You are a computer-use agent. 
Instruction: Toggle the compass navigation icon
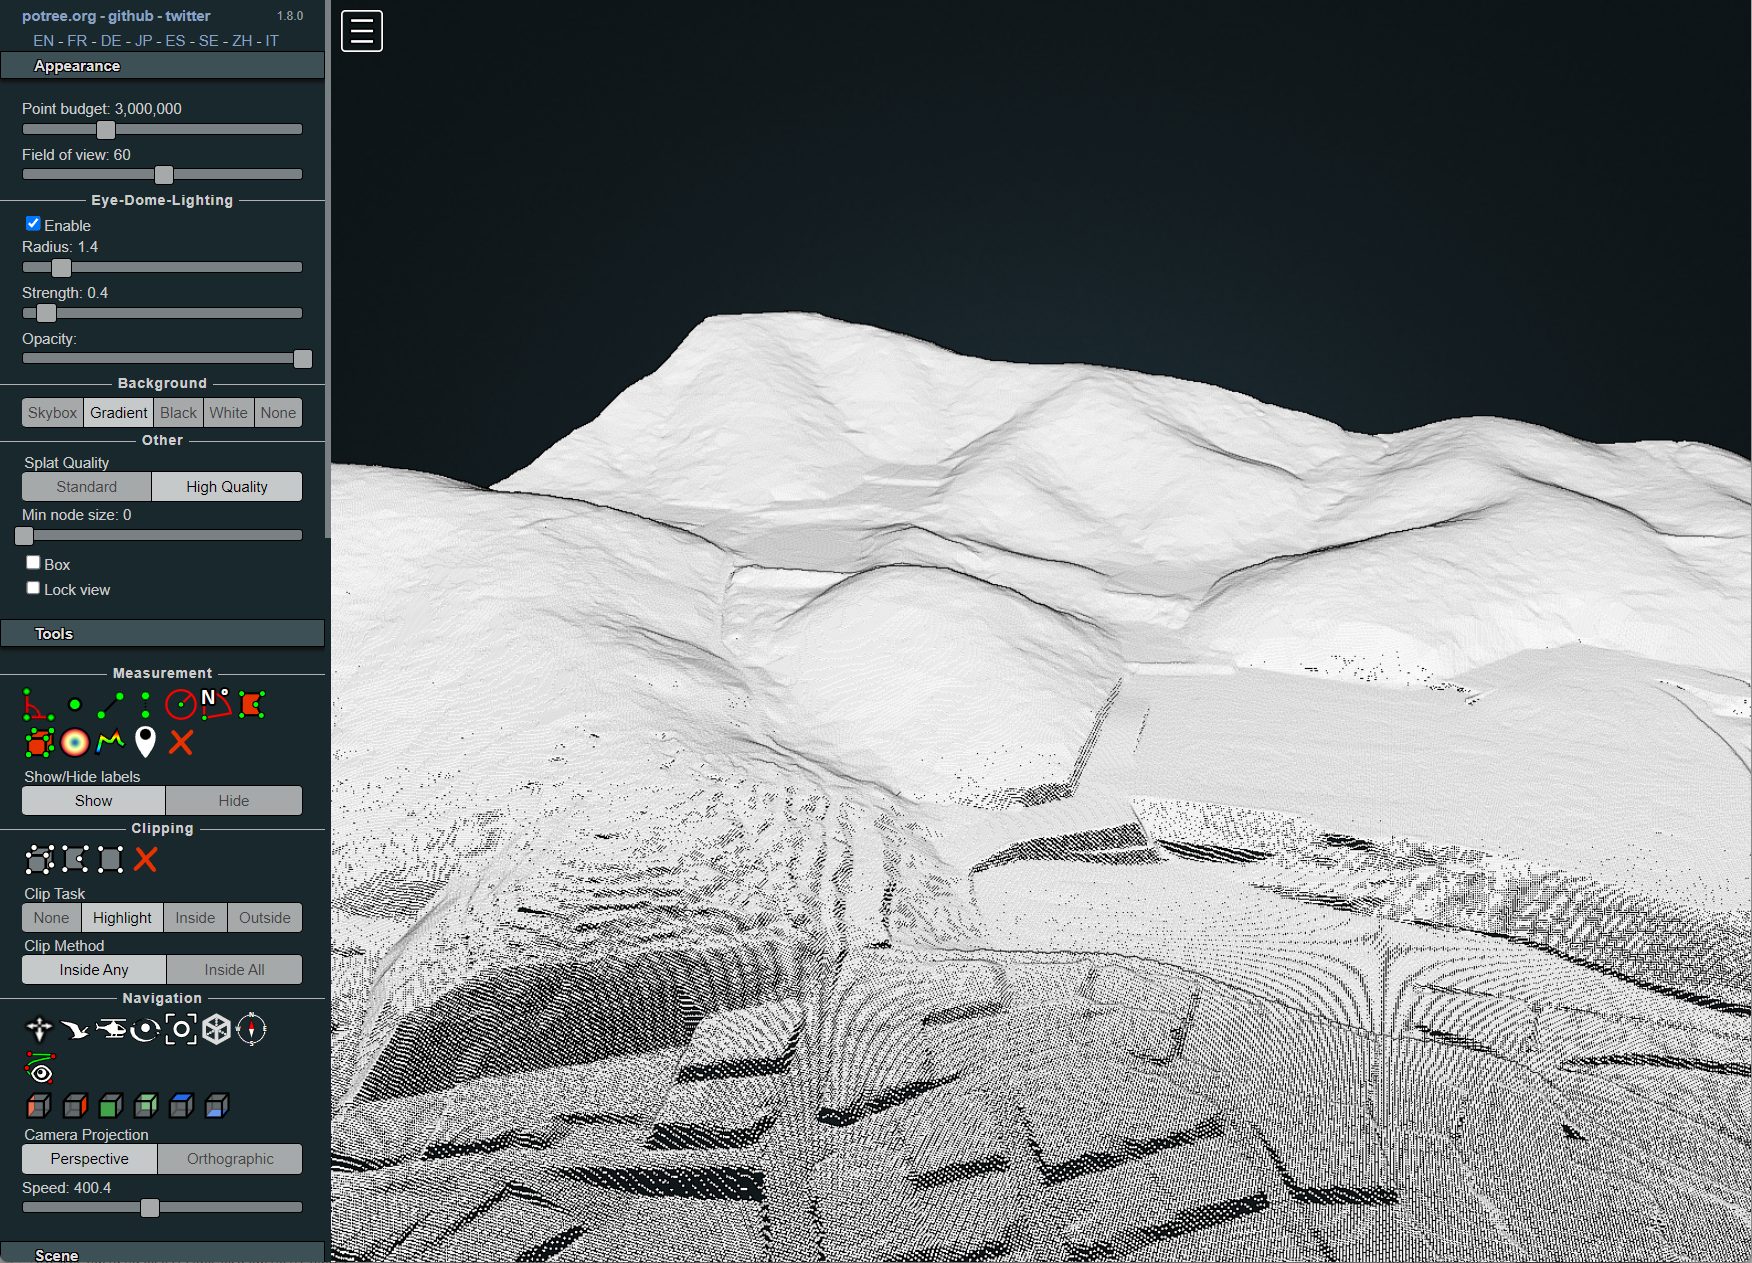[x=251, y=1029]
